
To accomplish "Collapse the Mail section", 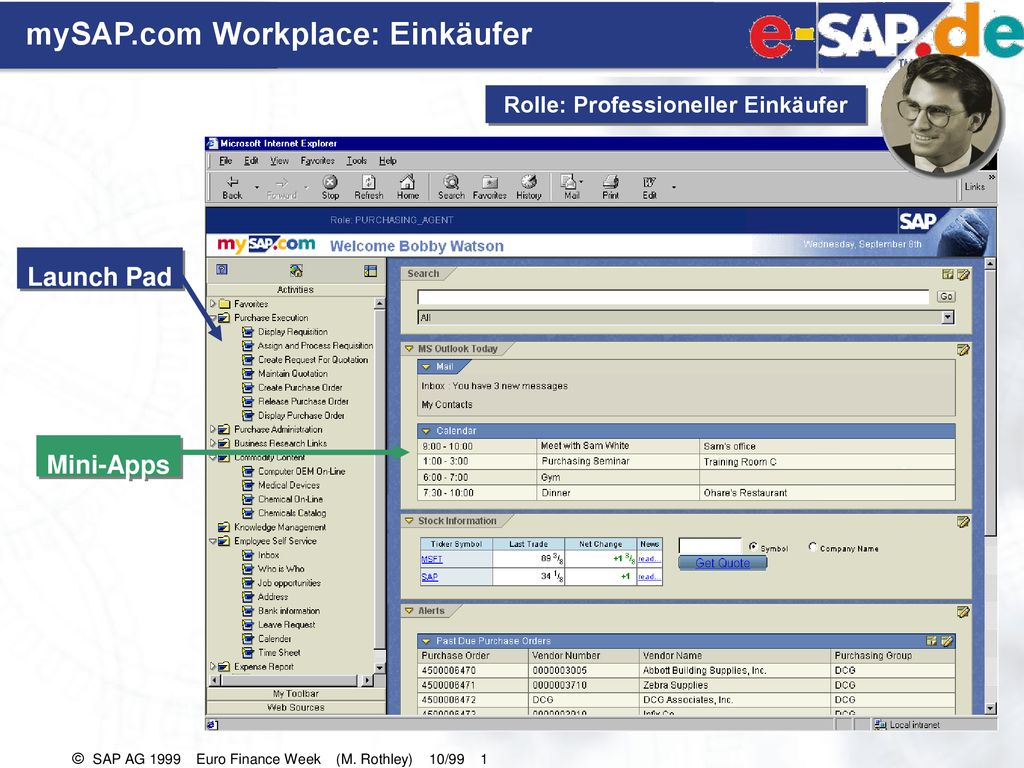I will (426, 367).
